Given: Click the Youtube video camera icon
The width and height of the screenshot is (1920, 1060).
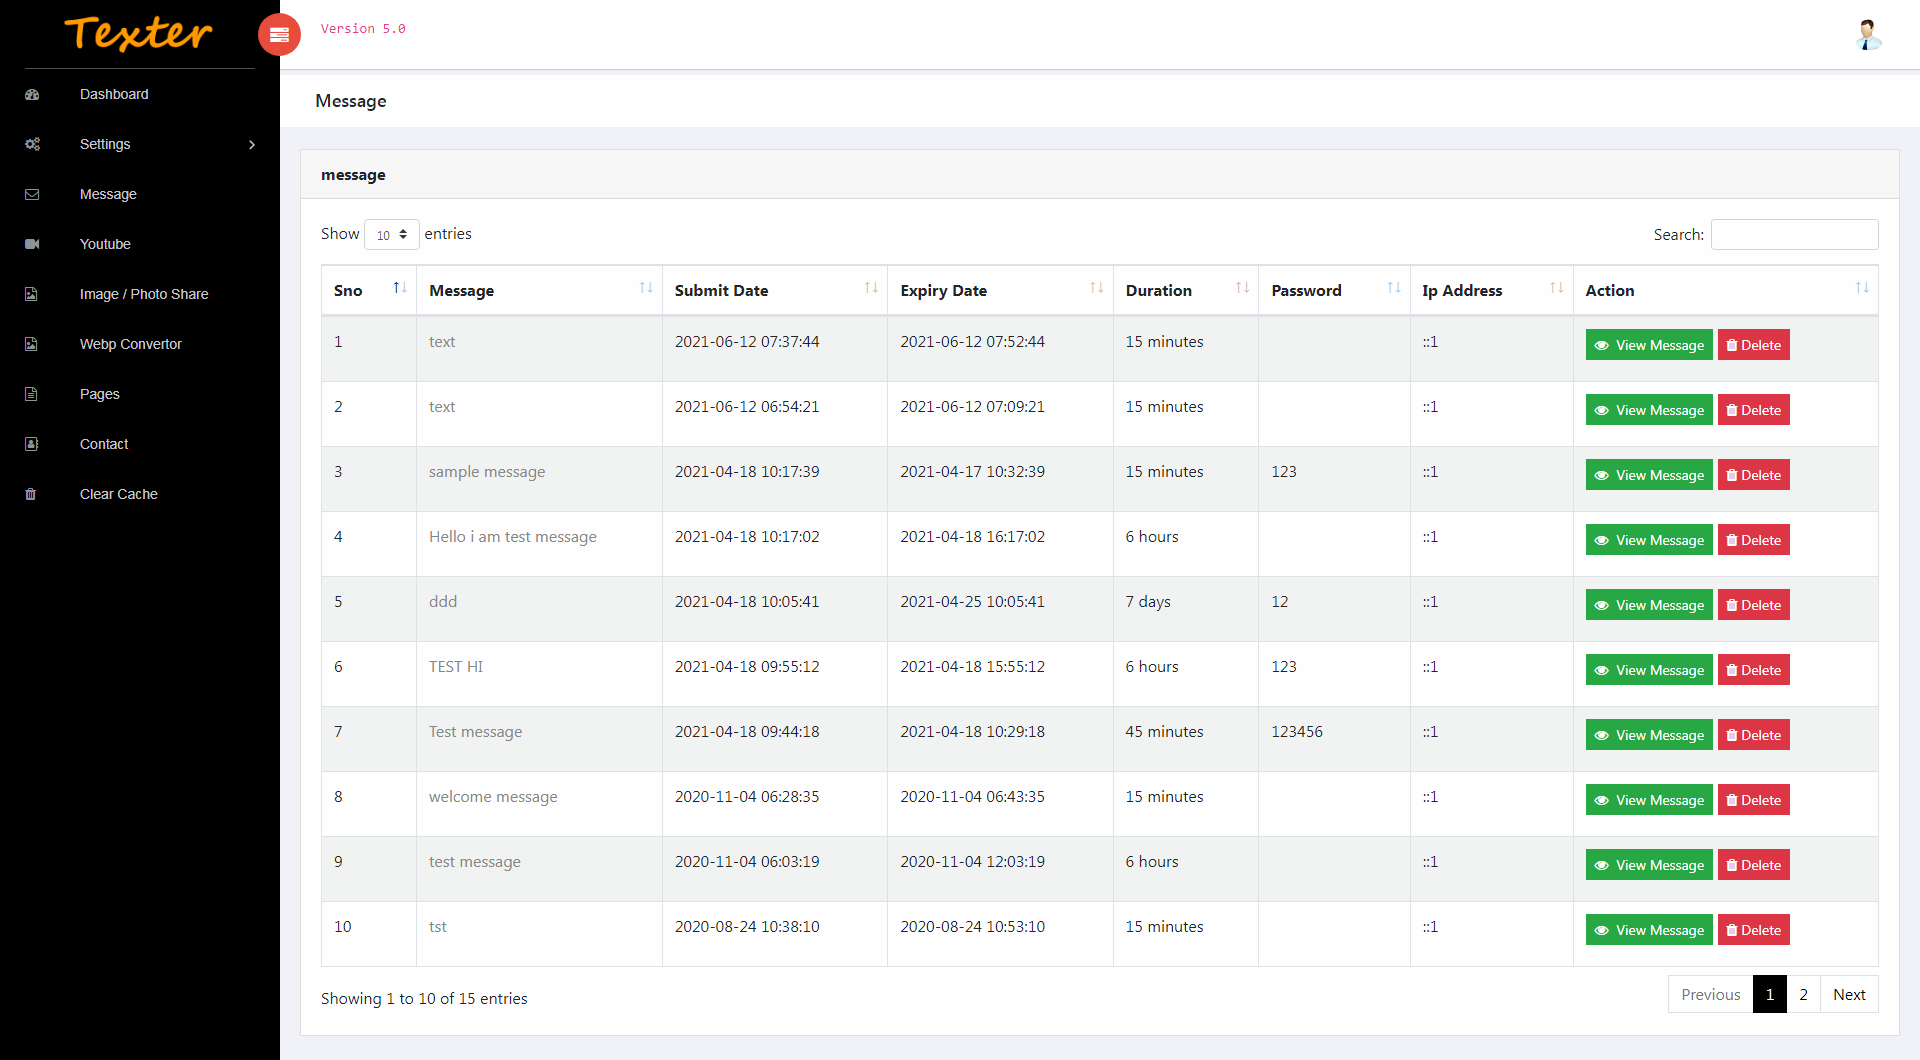Looking at the screenshot, I should (32, 245).
